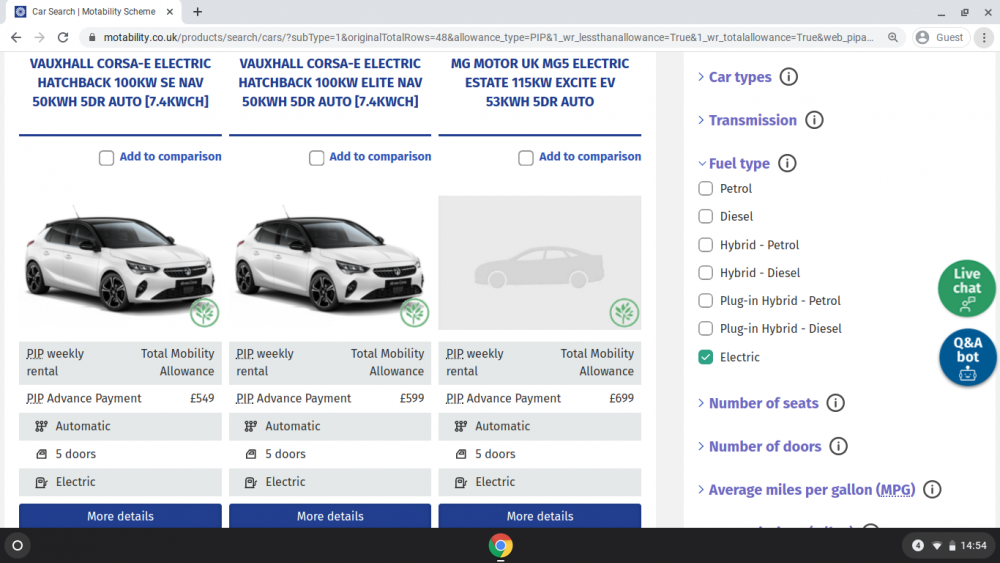Click the browser forward arrow
1000x563 pixels.
click(x=40, y=38)
